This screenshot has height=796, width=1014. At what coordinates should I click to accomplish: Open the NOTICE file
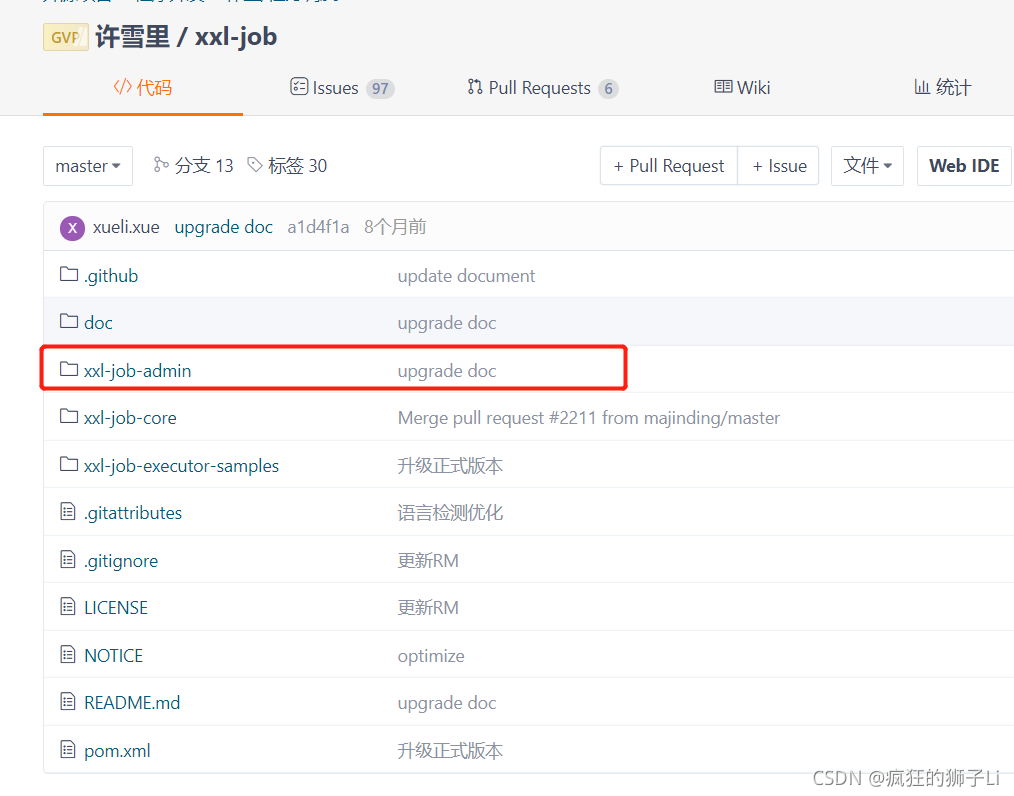tap(114, 656)
